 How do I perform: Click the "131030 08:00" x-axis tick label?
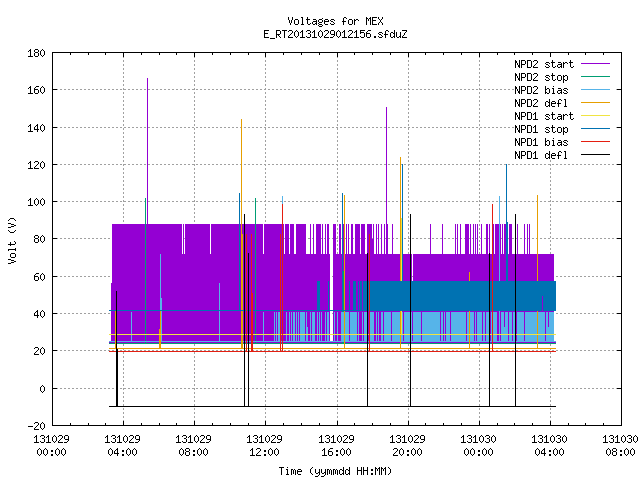(x=620, y=446)
